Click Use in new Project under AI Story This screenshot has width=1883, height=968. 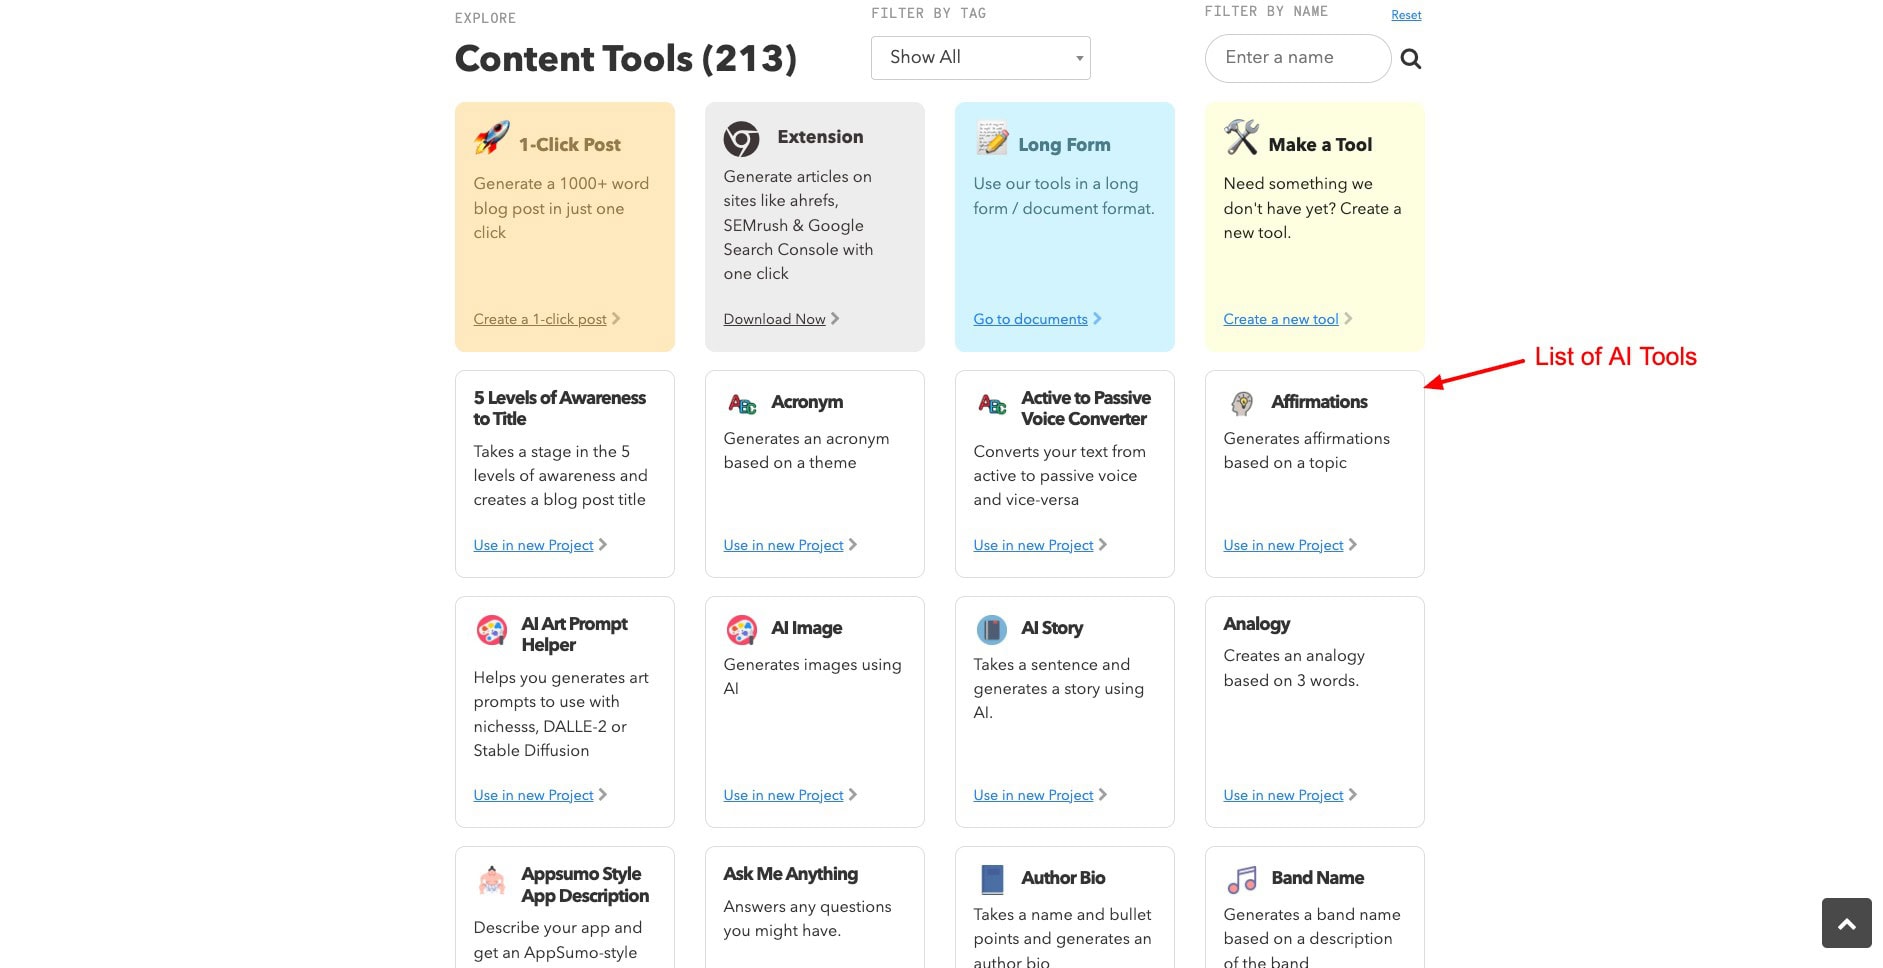(x=1034, y=795)
